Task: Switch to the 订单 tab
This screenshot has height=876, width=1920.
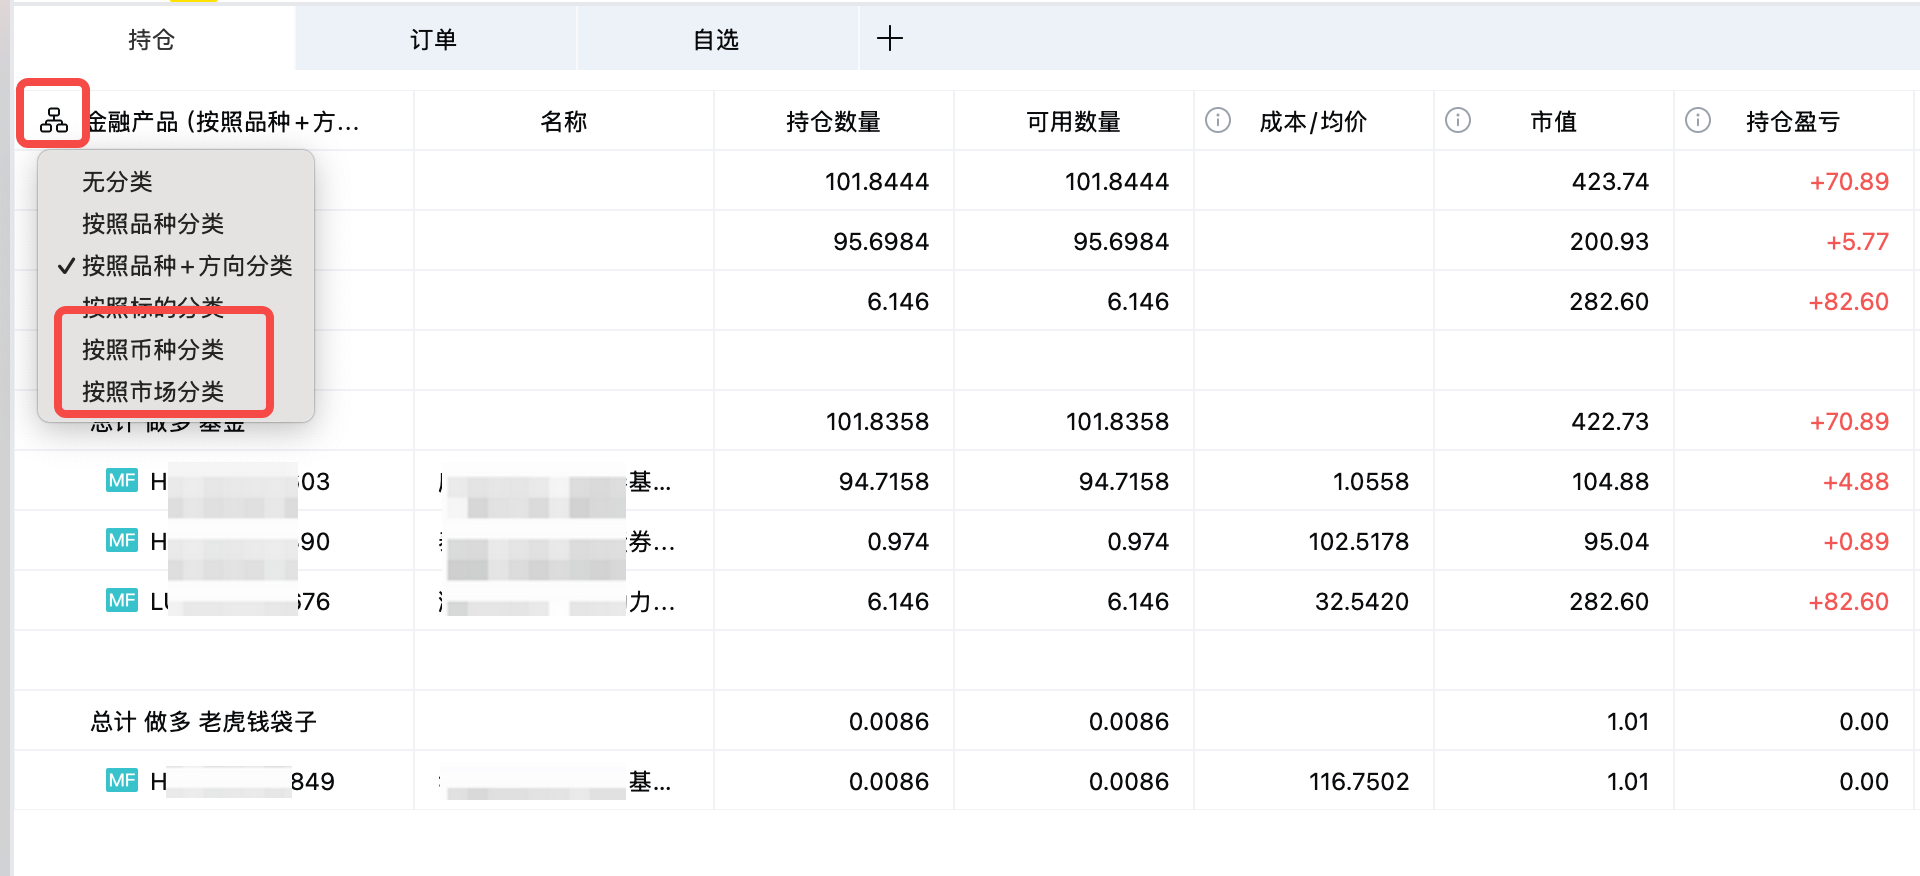Action: click(x=433, y=40)
